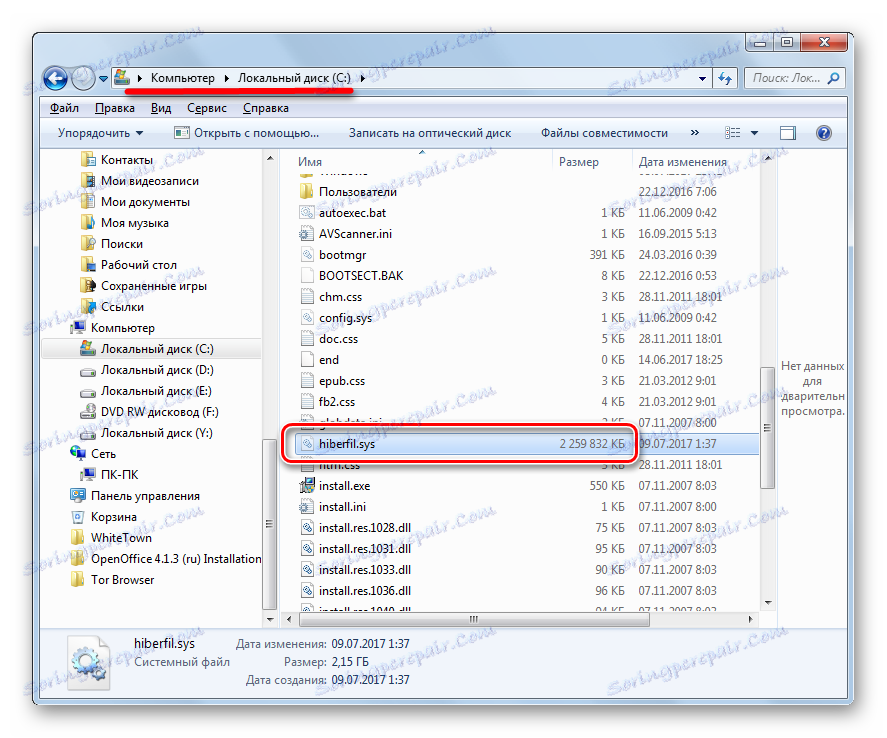Select OpenOffice 4.1.3 (ru) Installation folder
This screenshot has width=887, height=738.
coord(166,559)
